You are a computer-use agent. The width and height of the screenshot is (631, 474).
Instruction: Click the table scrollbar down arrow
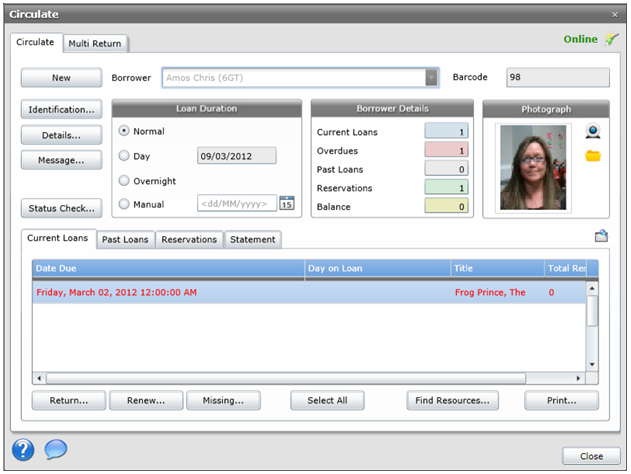point(591,365)
